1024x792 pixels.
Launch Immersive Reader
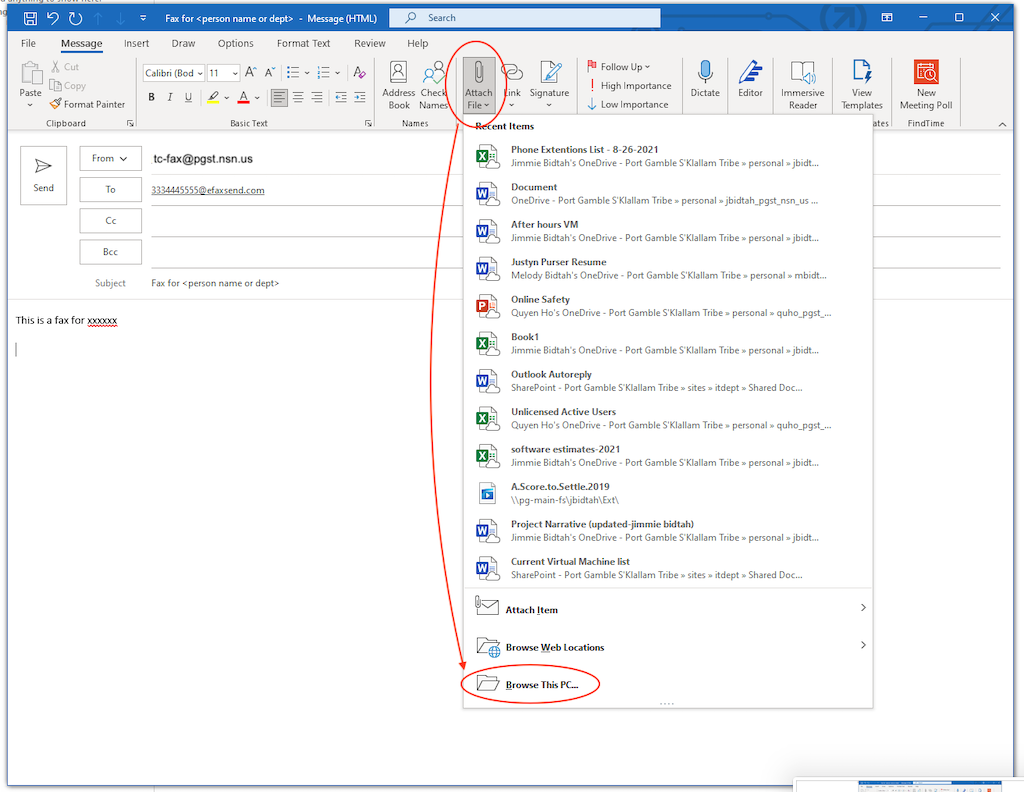803,85
